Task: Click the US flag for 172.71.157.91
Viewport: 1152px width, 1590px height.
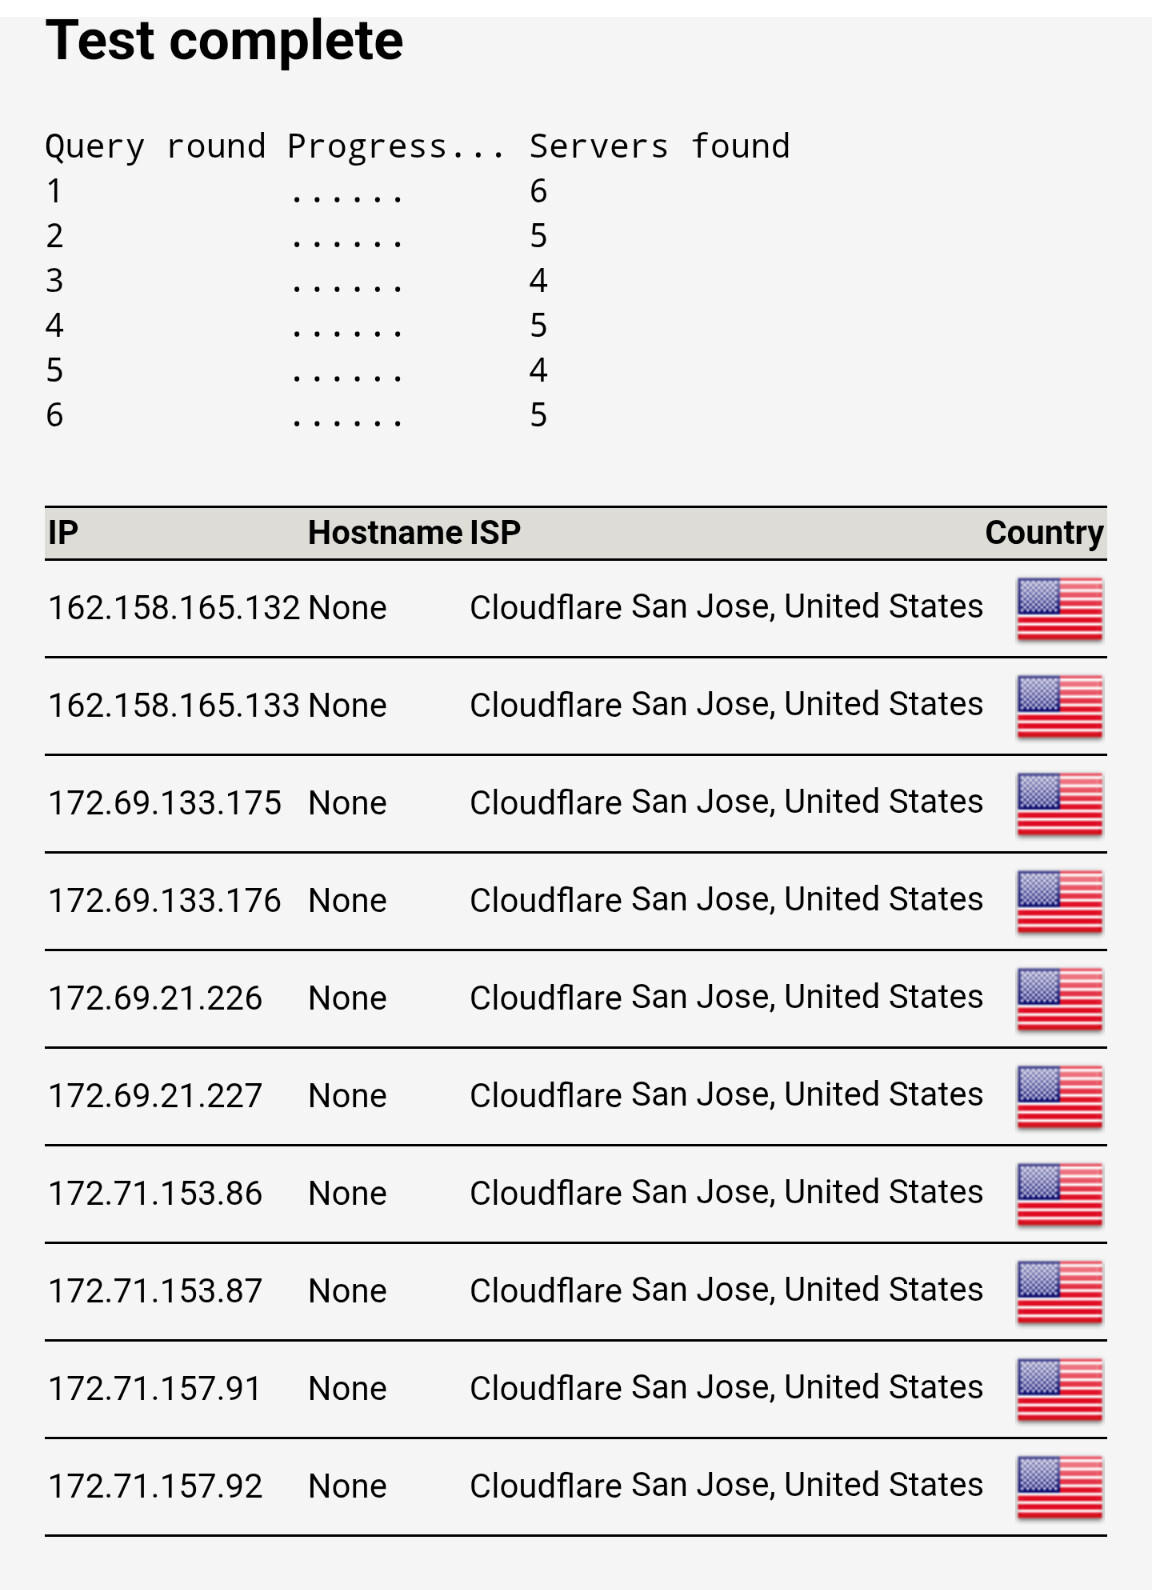Action: coord(1060,1389)
